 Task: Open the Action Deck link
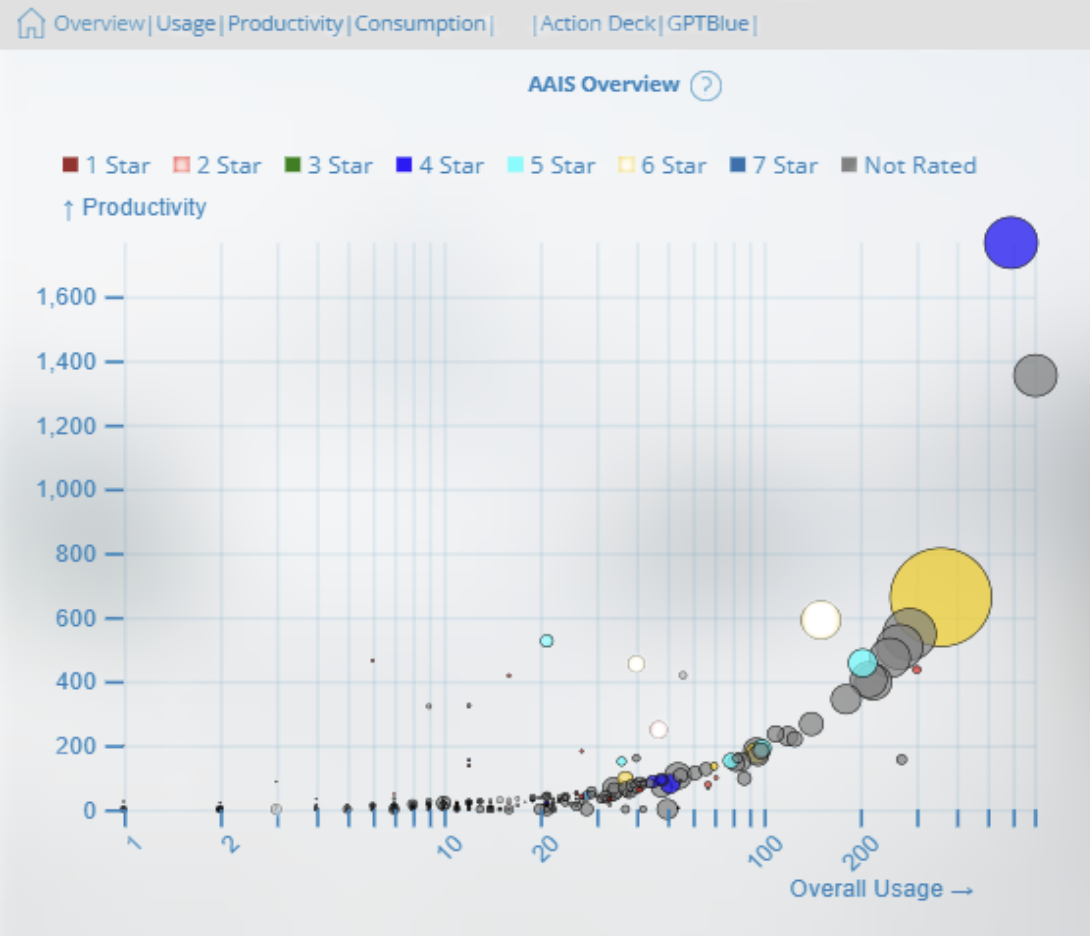tap(598, 24)
